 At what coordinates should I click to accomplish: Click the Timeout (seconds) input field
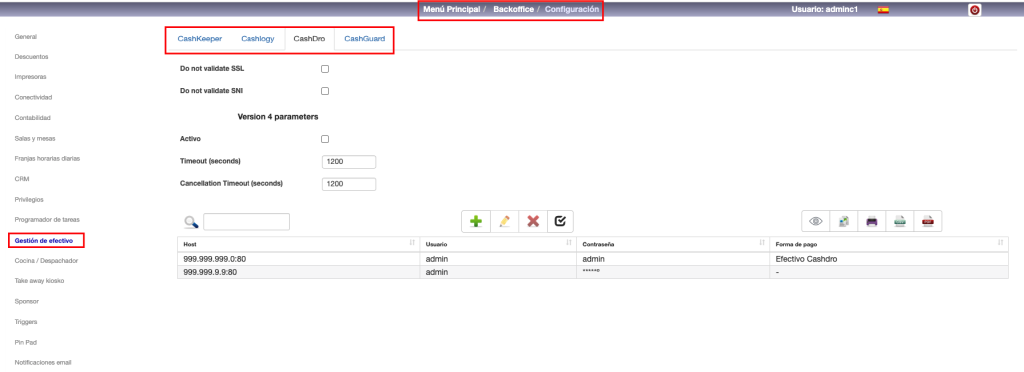pos(349,162)
